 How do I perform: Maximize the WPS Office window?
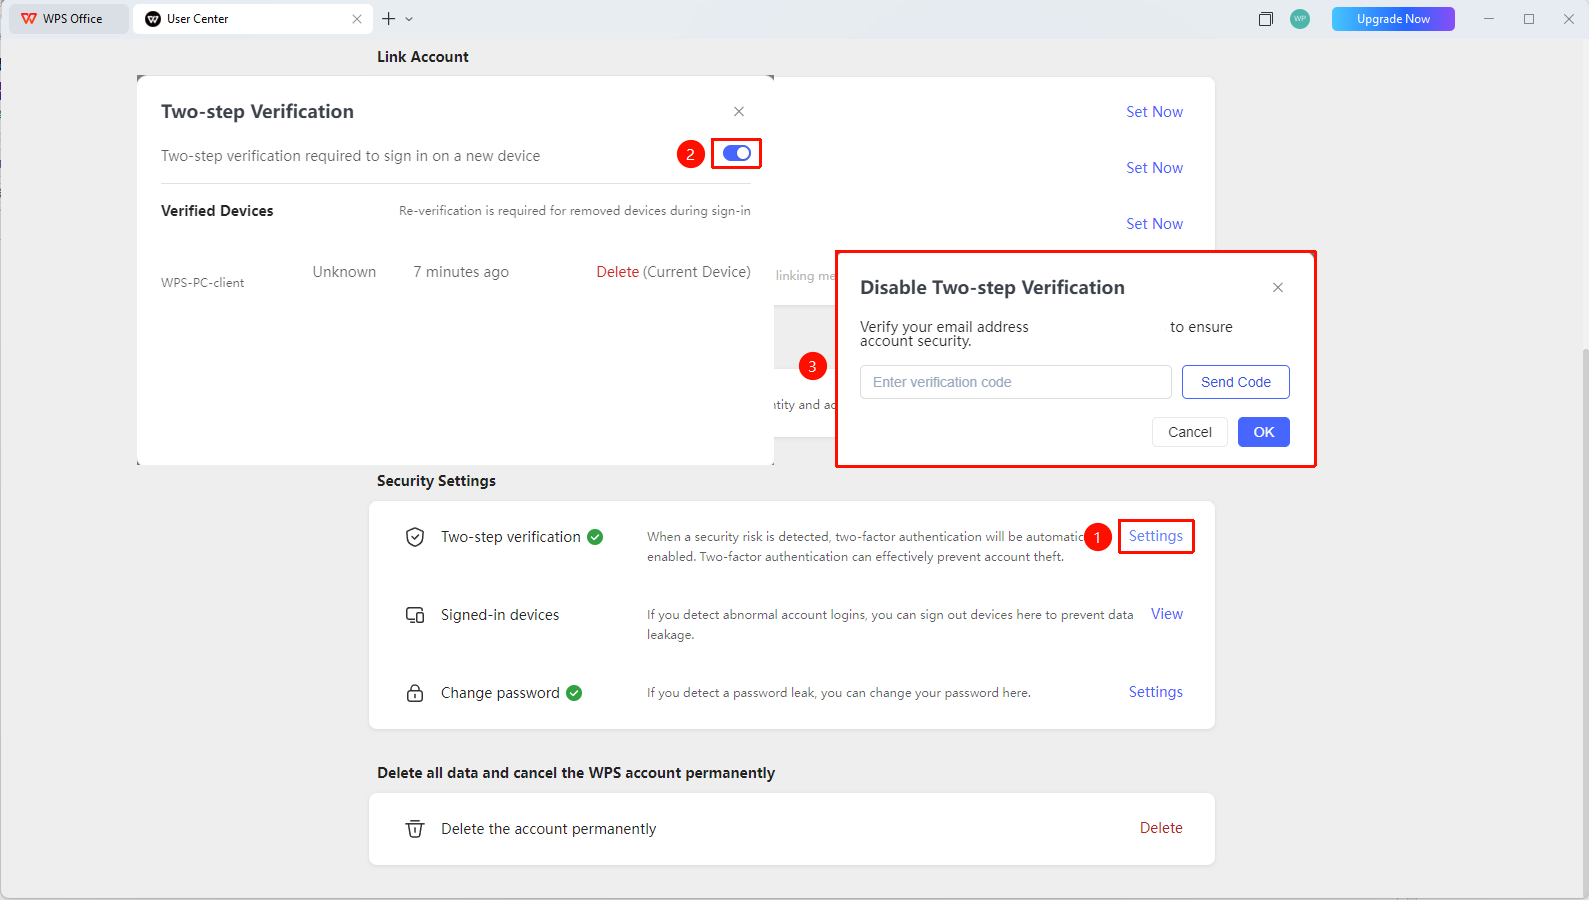pos(1529,19)
